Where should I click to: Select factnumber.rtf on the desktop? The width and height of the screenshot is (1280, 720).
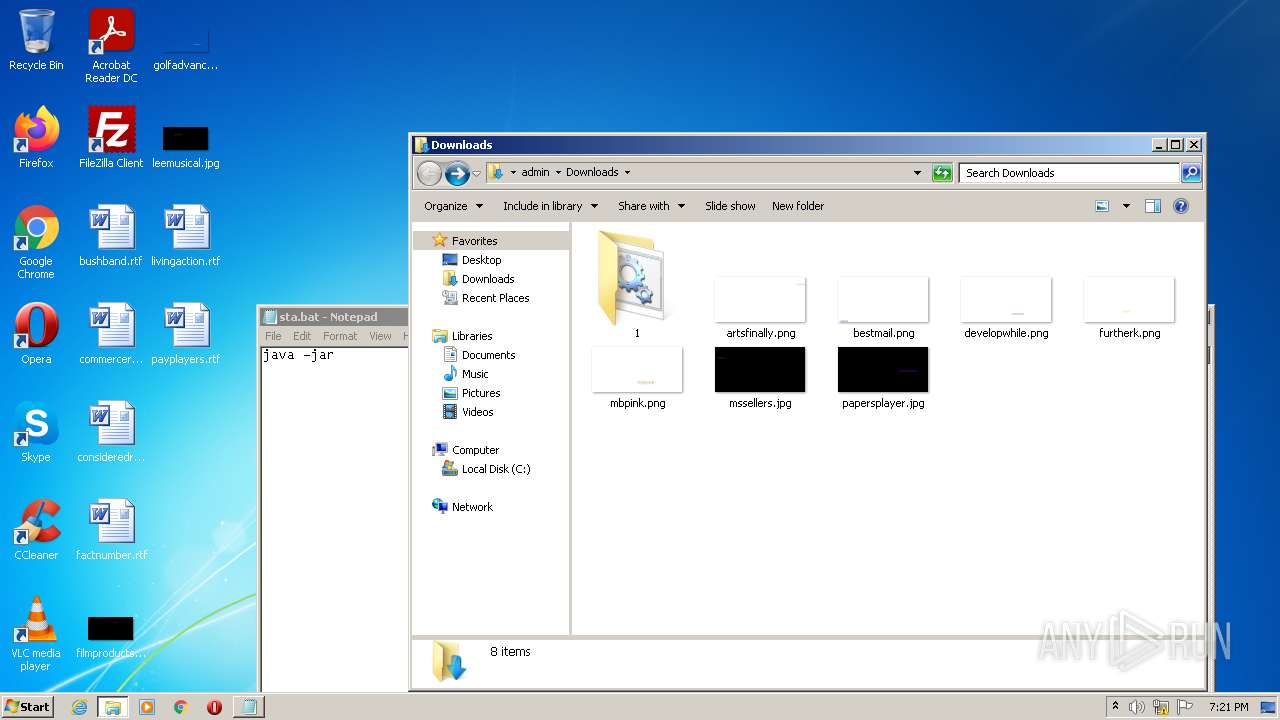click(x=111, y=530)
